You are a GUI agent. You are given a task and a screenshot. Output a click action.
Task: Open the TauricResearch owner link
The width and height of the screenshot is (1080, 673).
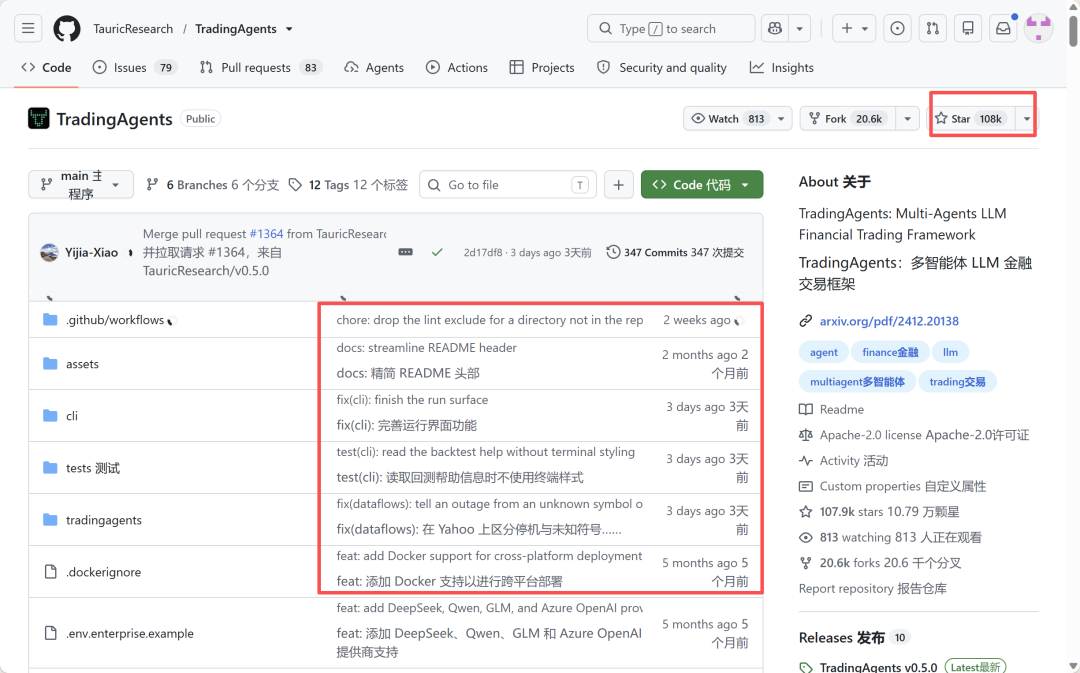(x=133, y=29)
